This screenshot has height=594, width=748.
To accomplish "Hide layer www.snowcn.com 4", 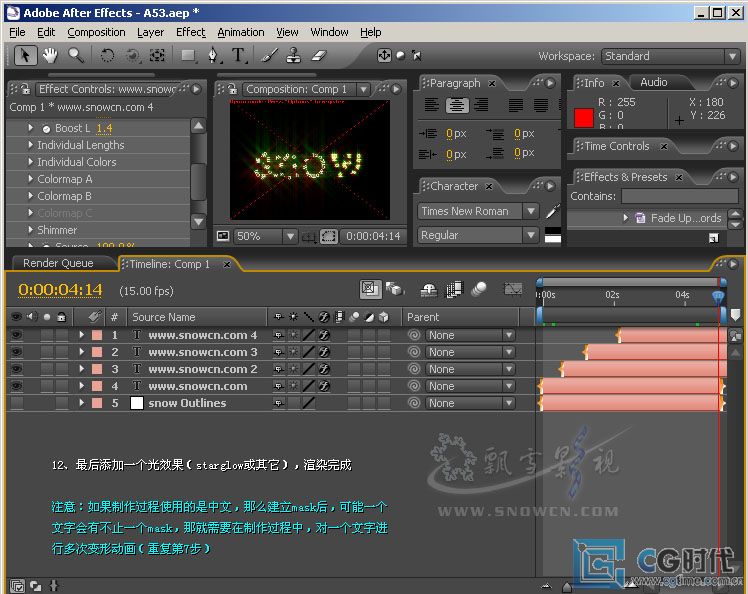I will pyautogui.click(x=16, y=335).
